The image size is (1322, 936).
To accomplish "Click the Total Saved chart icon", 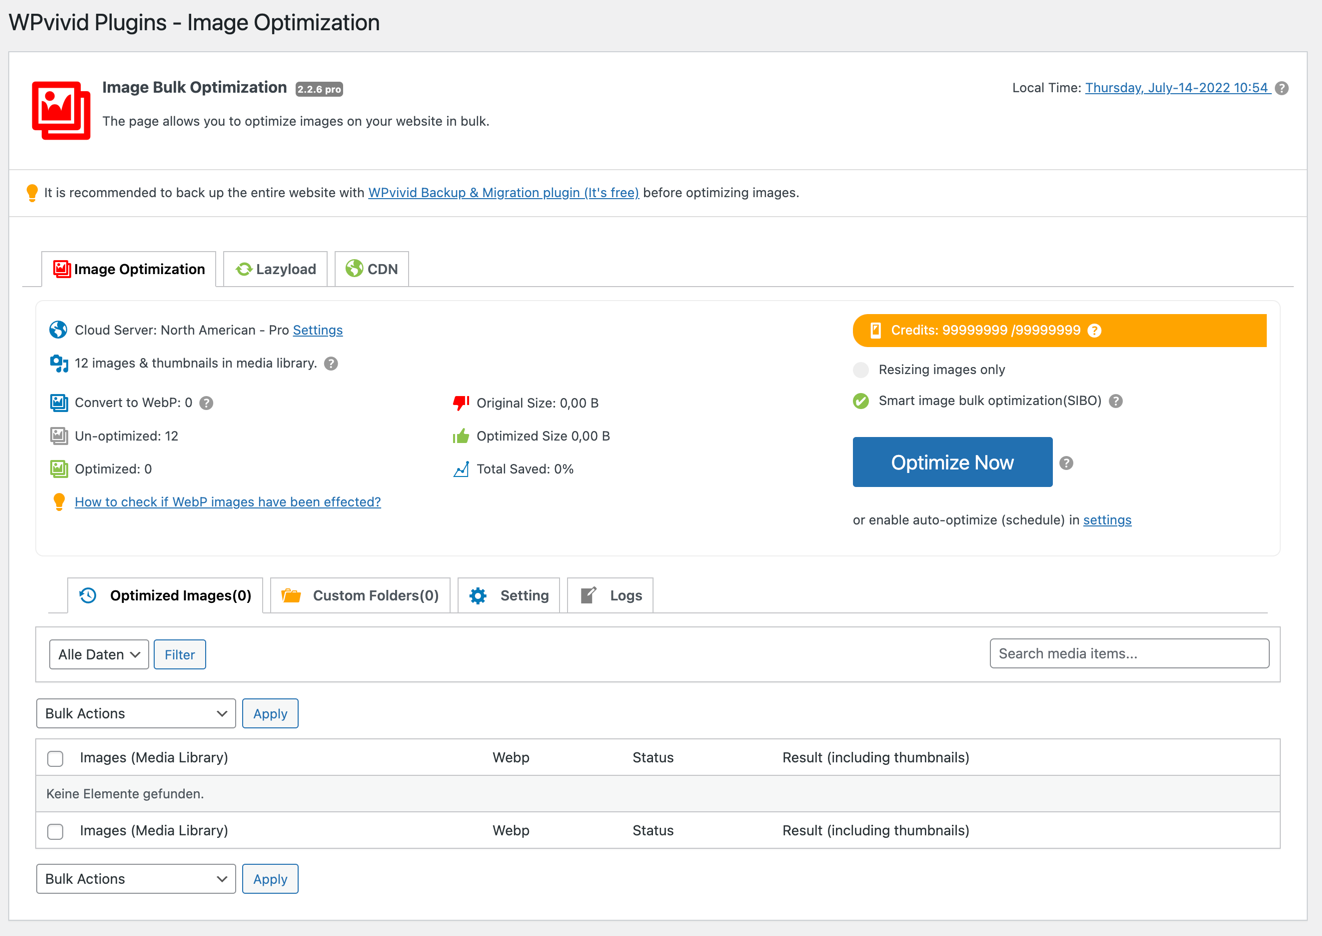I will click(x=461, y=469).
